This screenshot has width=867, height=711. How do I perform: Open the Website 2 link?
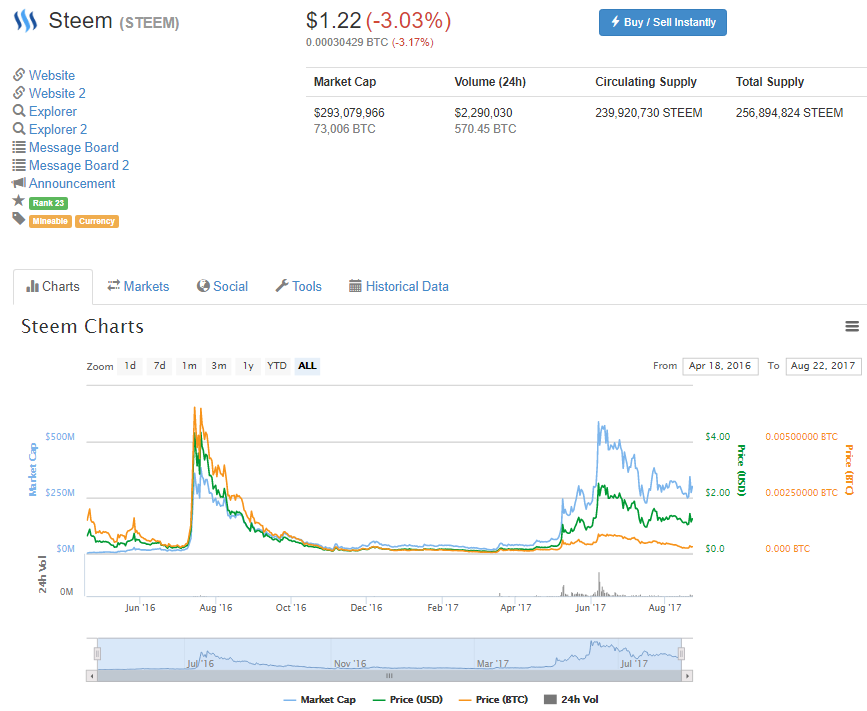tap(57, 93)
